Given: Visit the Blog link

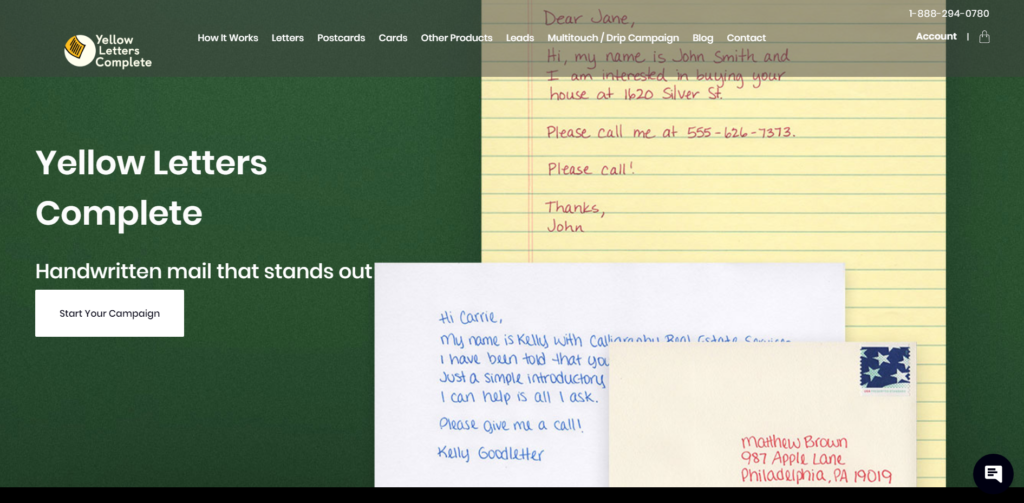Looking at the screenshot, I should coord(703,38).
